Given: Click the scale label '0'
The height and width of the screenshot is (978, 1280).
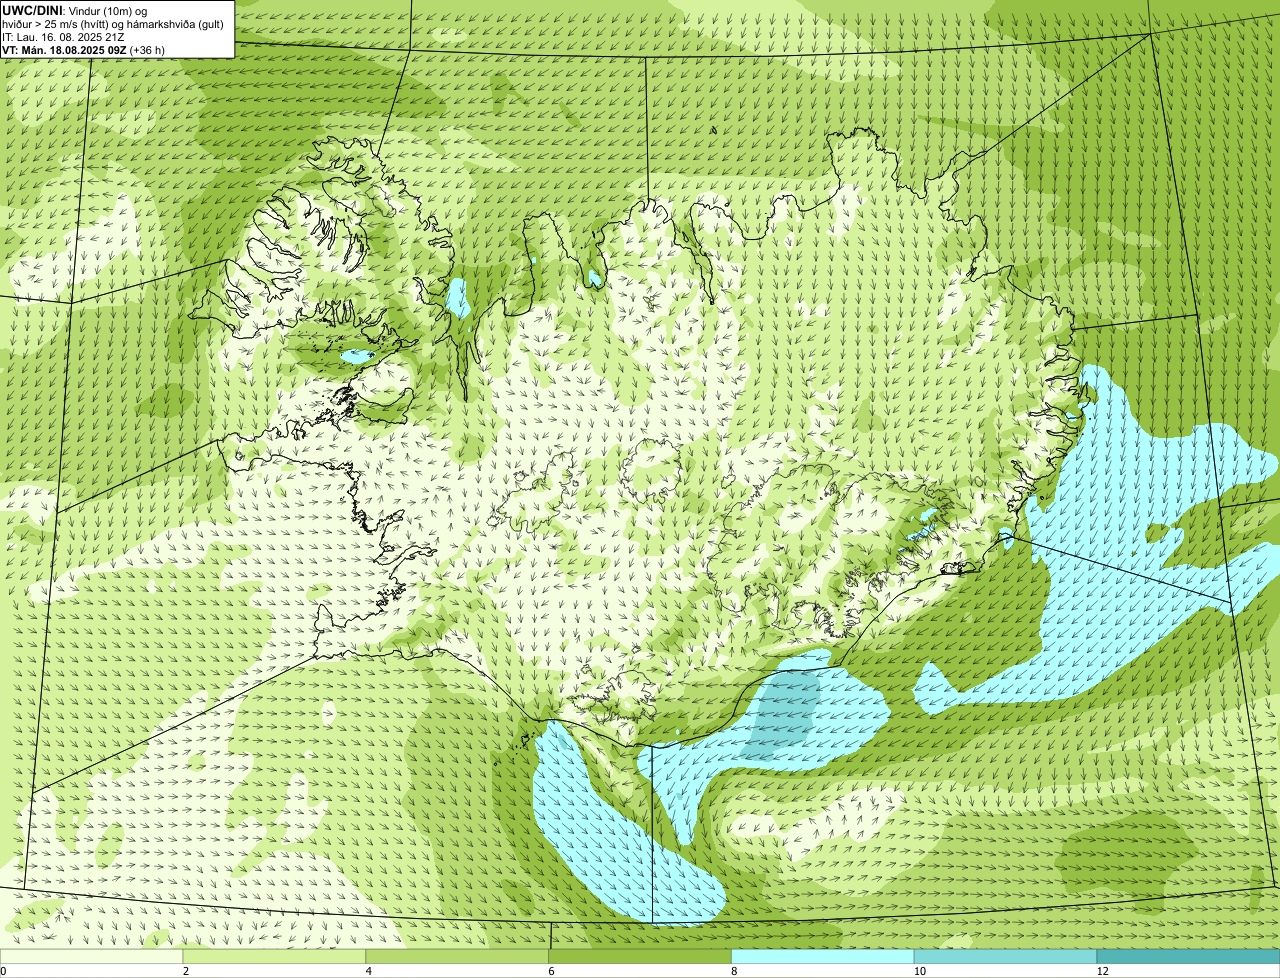Looking at the screenshot, I should pyautogui.click(x=3, y=971).
